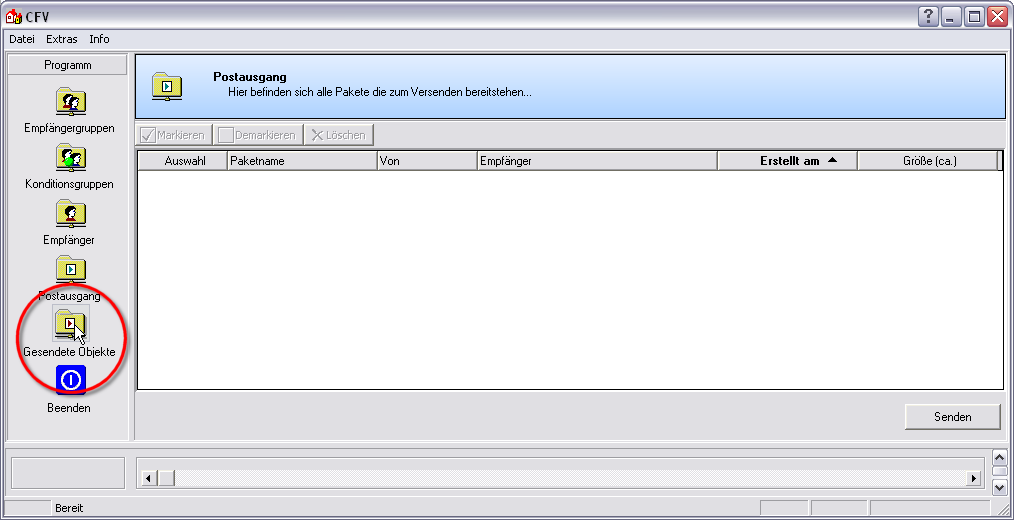Screen dimensions: 1014x520
Task: Open the Empfängergruppen sidebar icon
Action: 70,102
